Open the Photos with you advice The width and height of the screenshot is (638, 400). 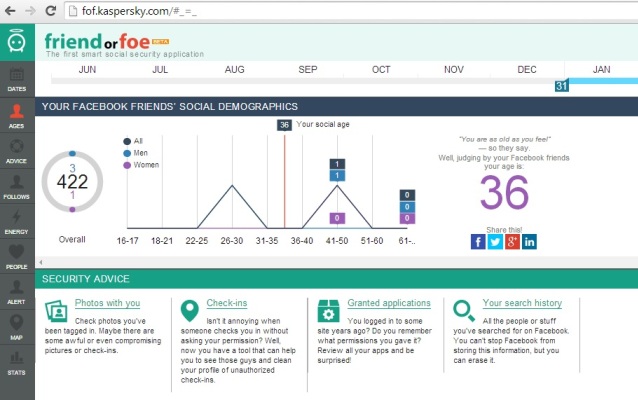click(x=107, y=303)
